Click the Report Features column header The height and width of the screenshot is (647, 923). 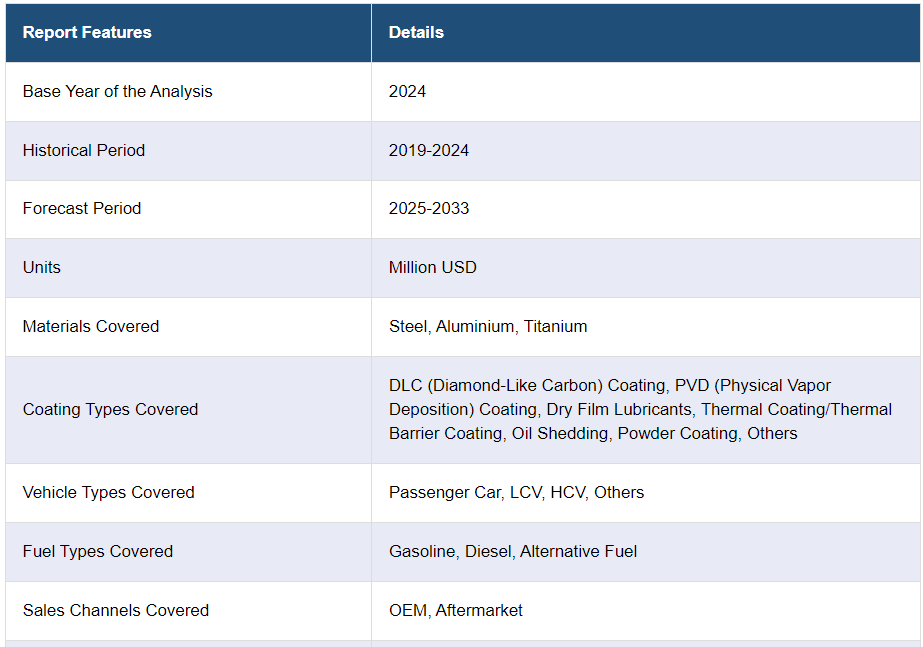point(87,32)
